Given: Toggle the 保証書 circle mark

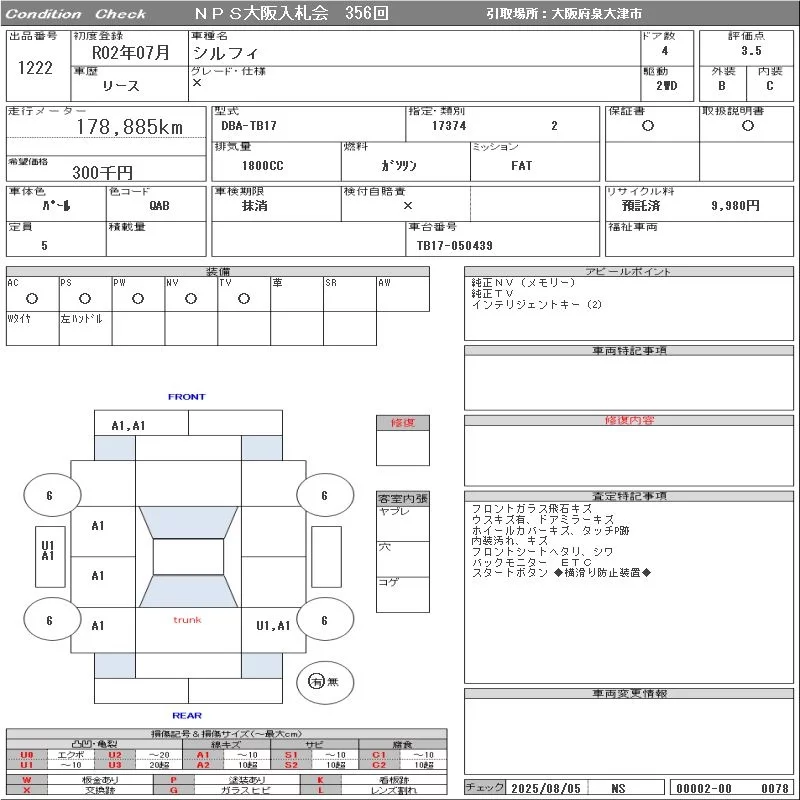Looking at the screenshot, I should [648, 126].
